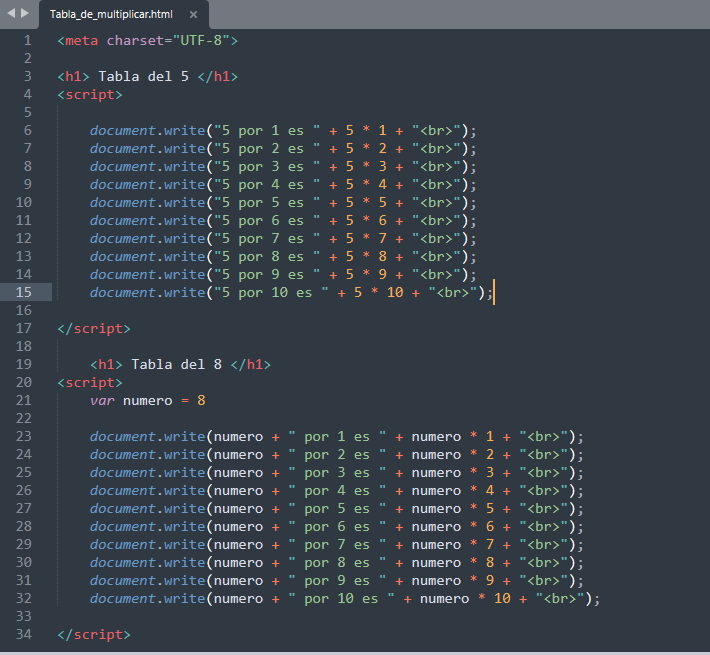This screenshot has height=655, width=710.
Task: Click the next tab right arrow
Action: pos(25,14)
